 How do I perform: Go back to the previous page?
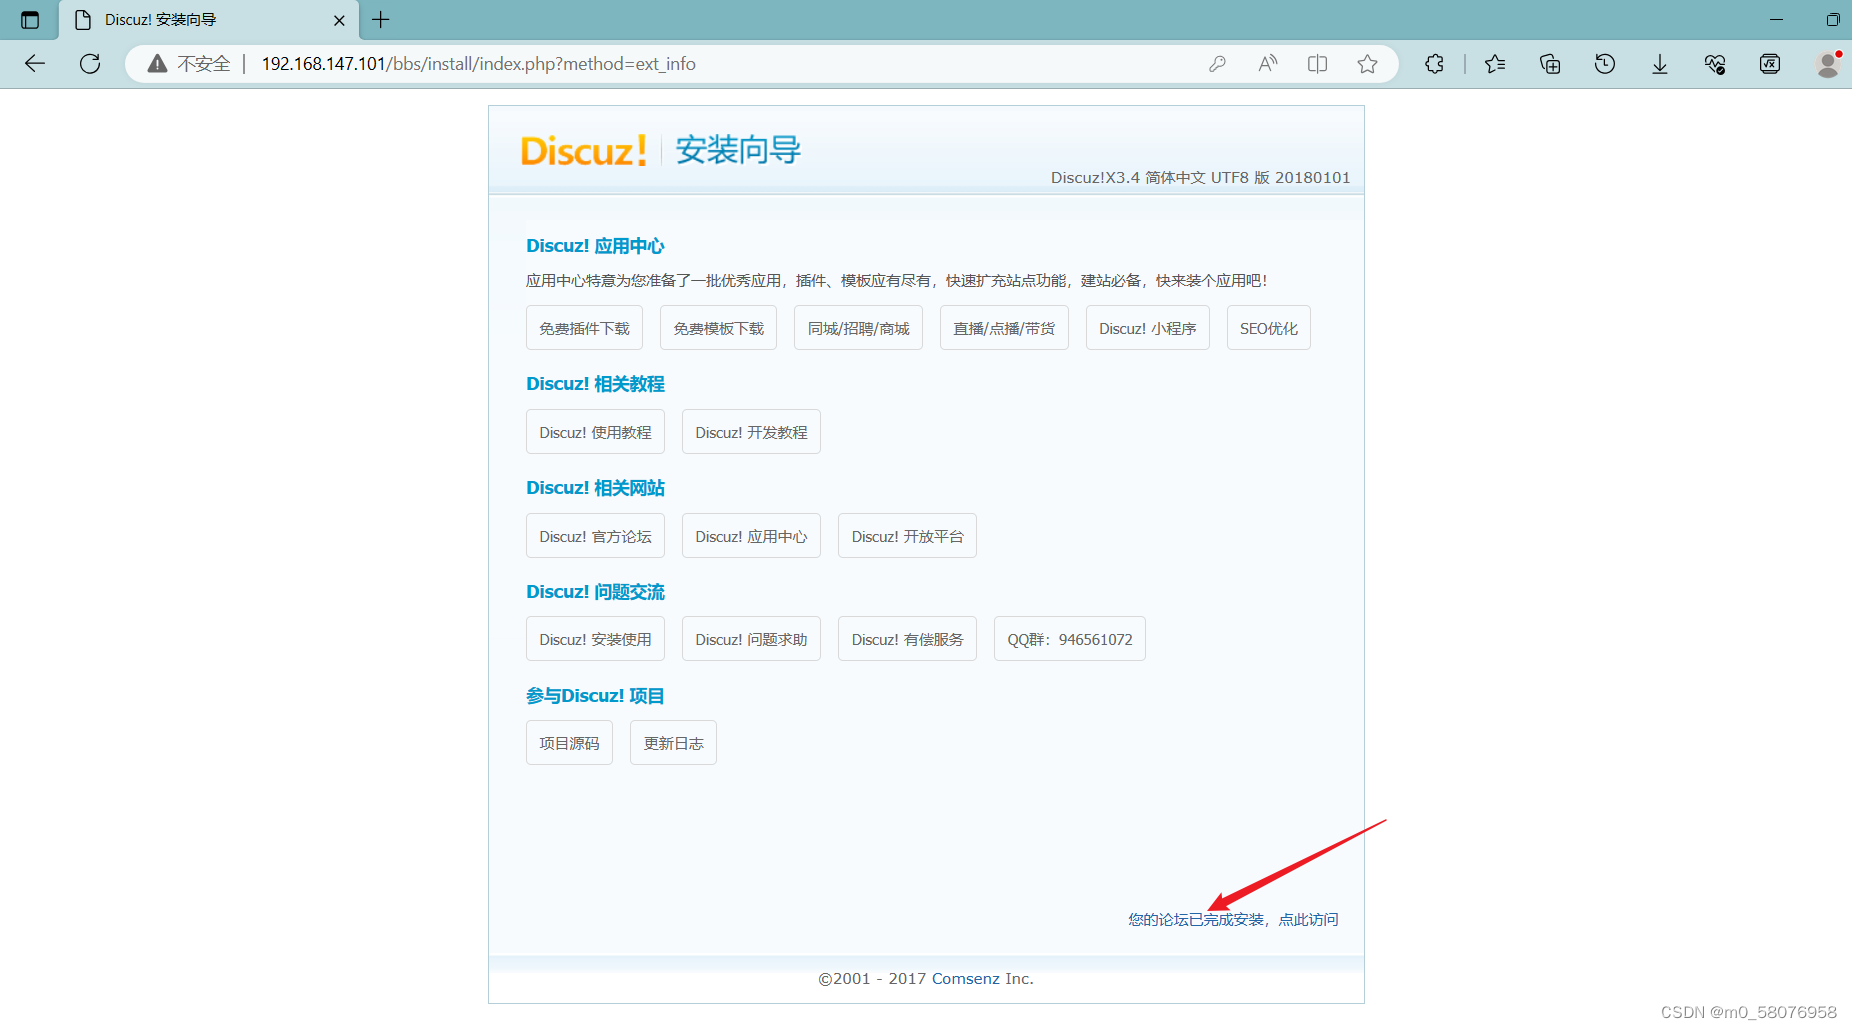point(35,64)
